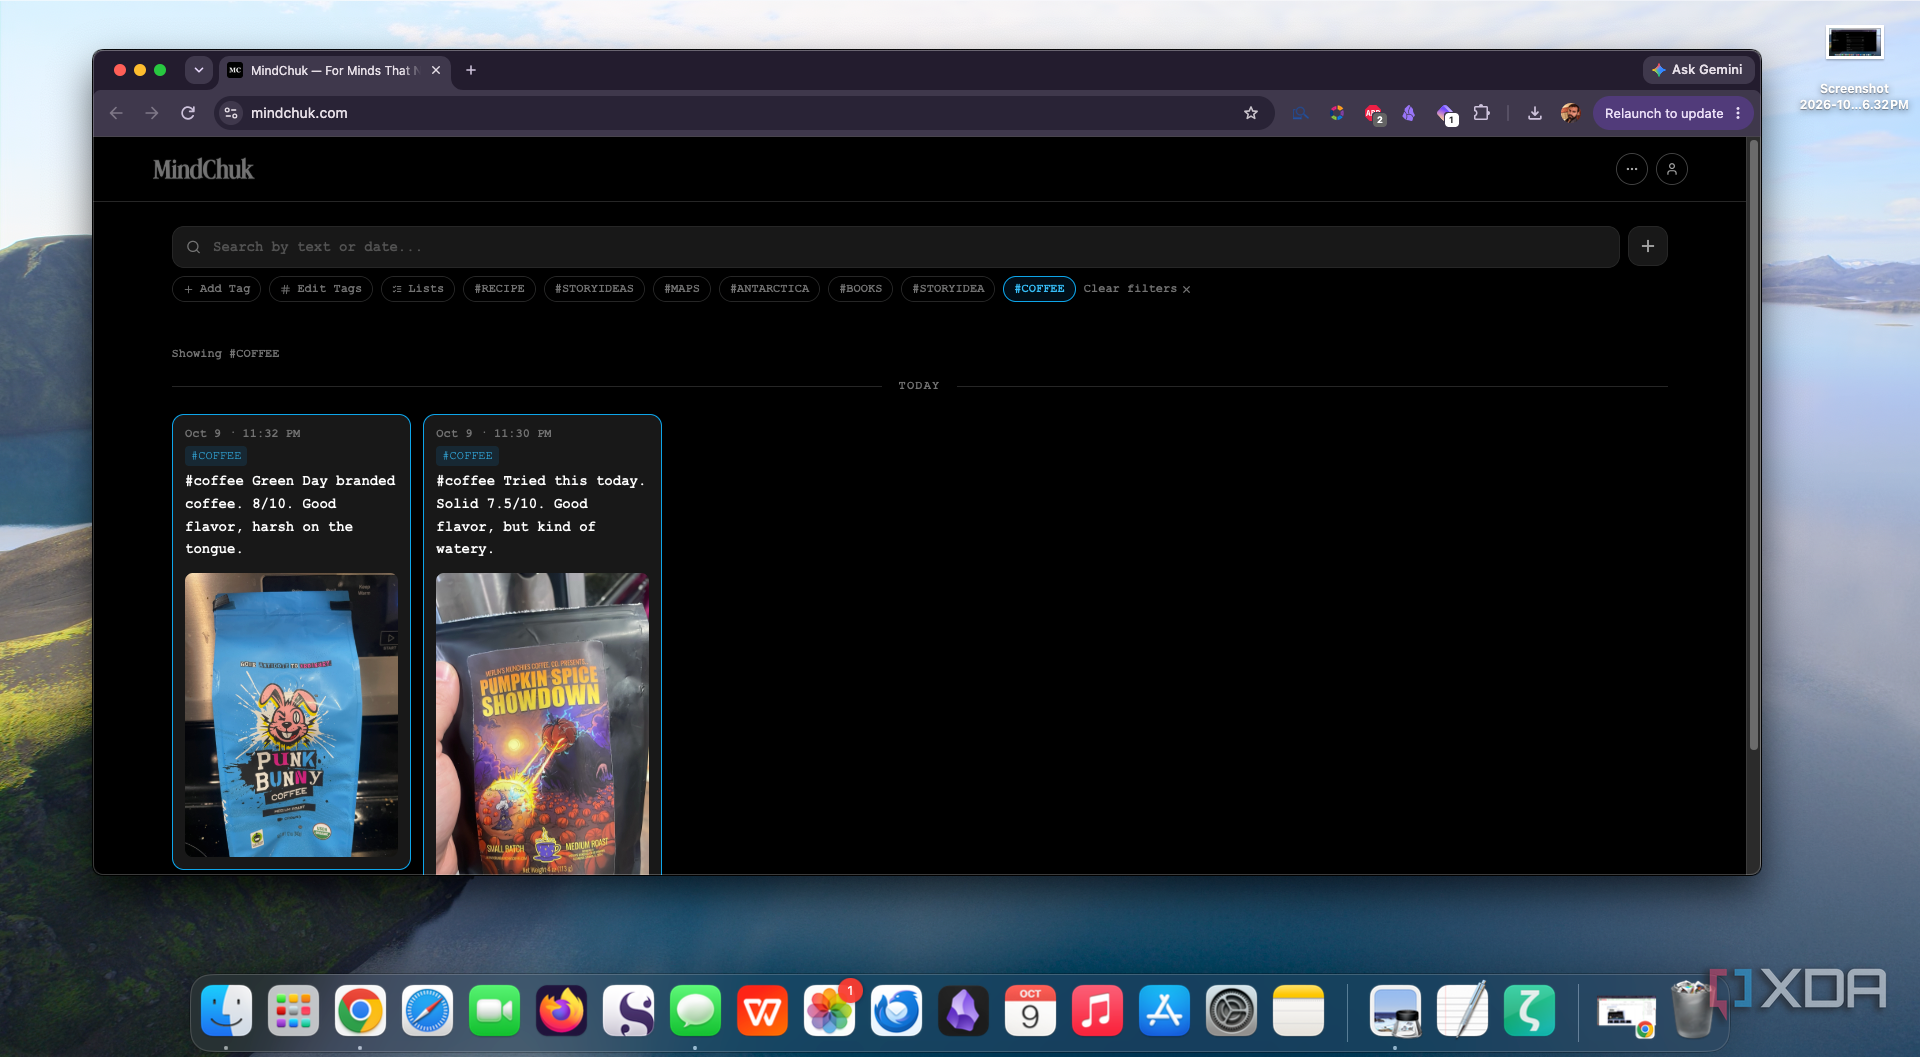The image size is (1920, 1057).
Task: Filter notes by #RECIPE tag
Action: coord(499,289)
